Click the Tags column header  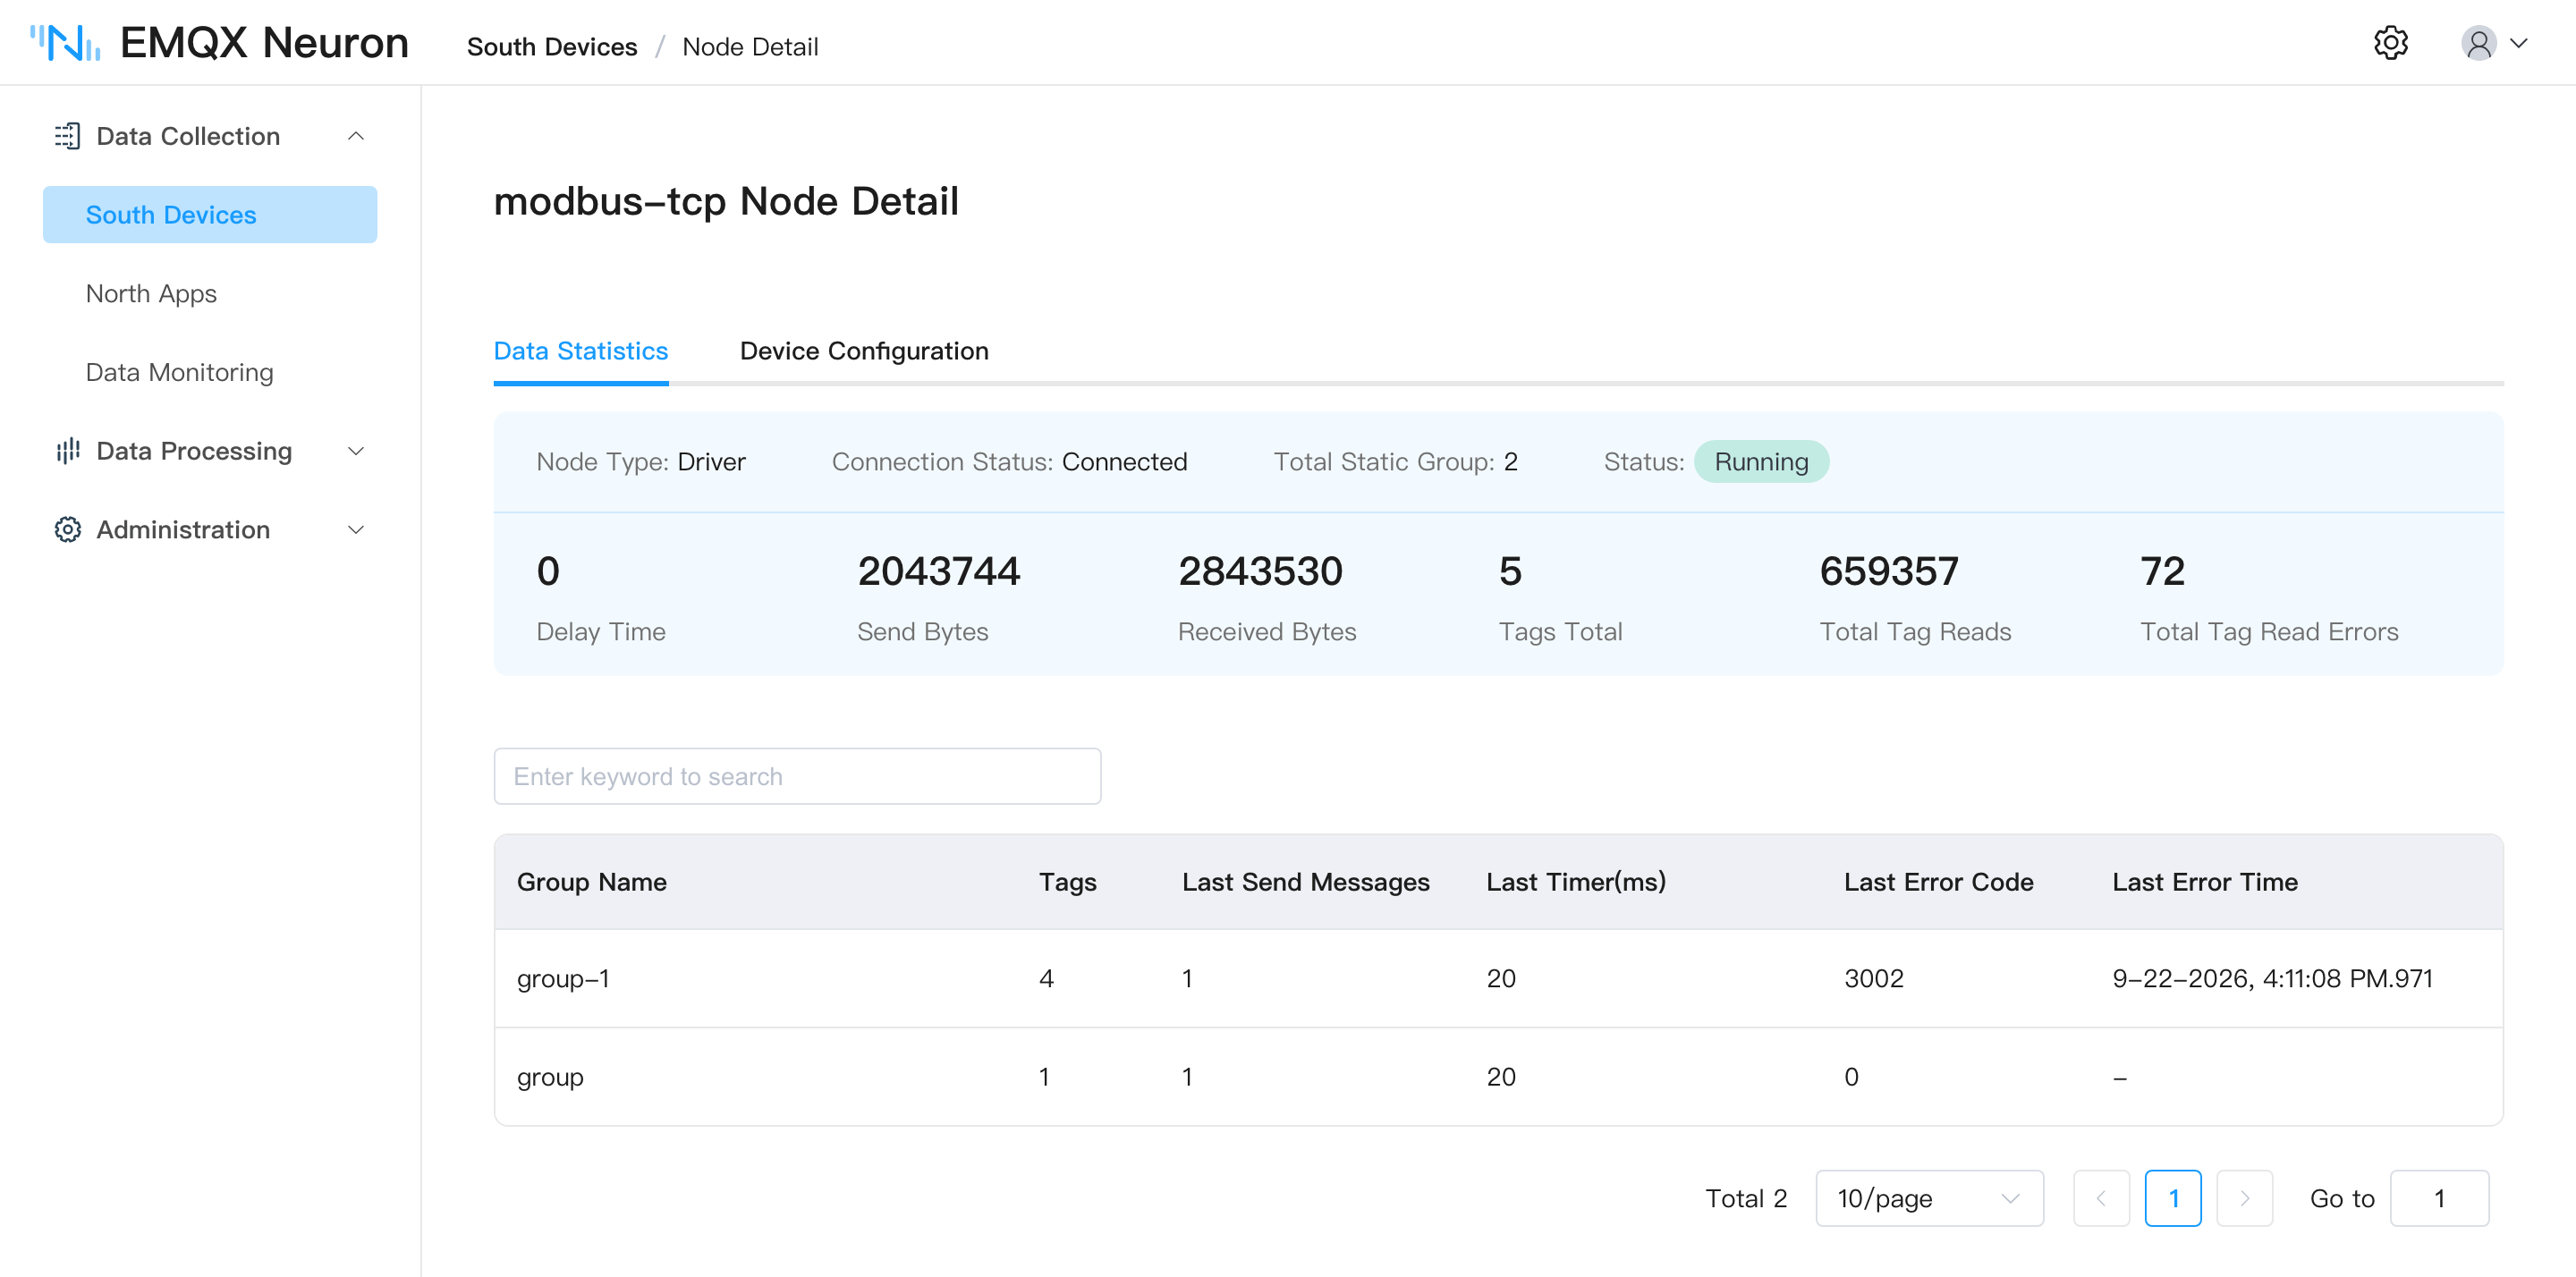(1067, 882)
